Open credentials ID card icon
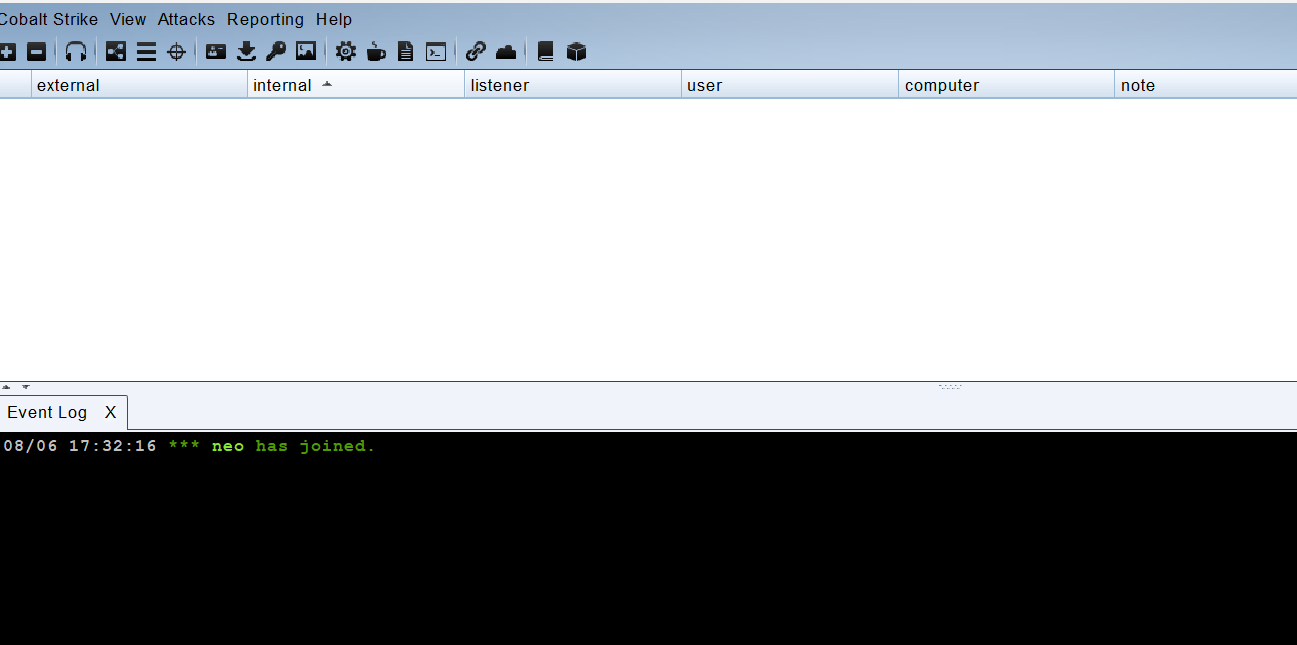Viewport: 1297px width, 645px height. pos(216,52)
